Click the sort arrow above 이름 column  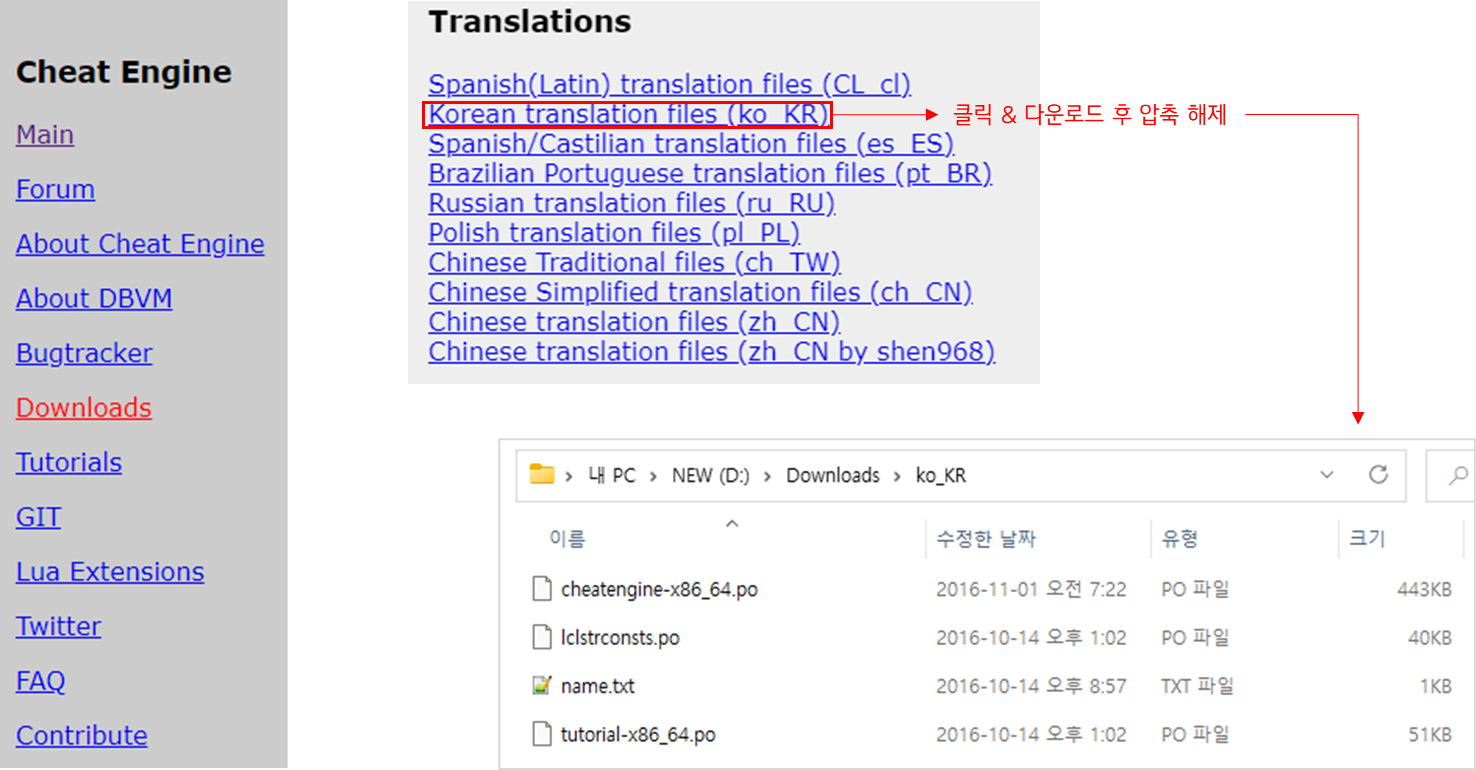732,522
